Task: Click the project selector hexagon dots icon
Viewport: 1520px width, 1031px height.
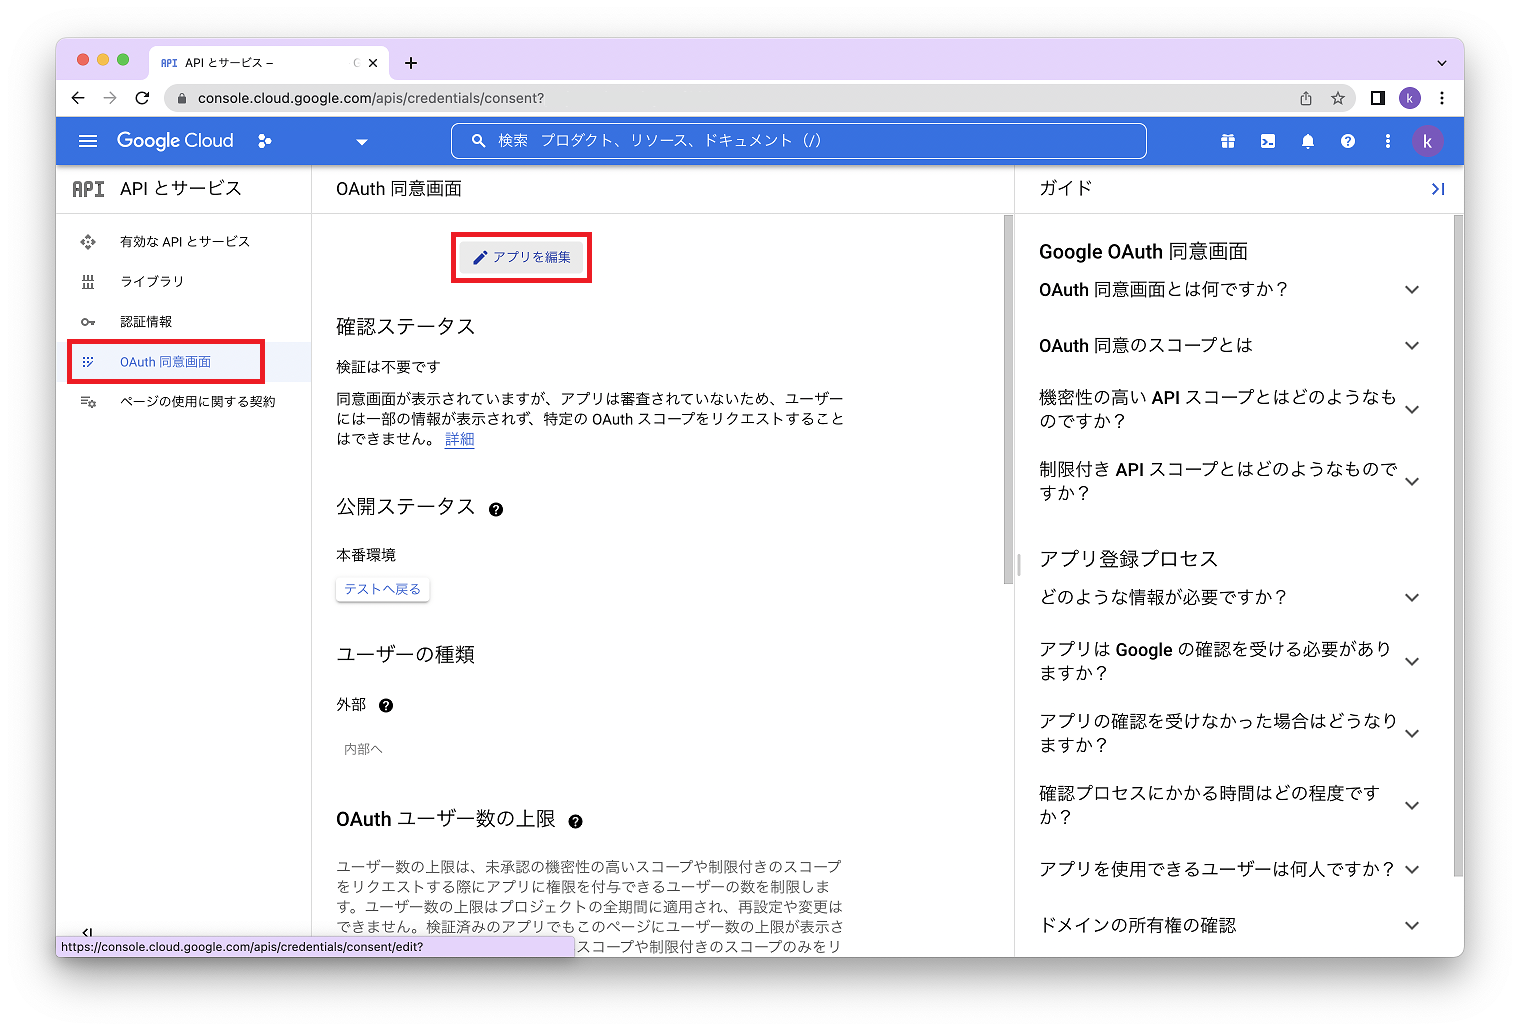Action: [x=265, y=141]
